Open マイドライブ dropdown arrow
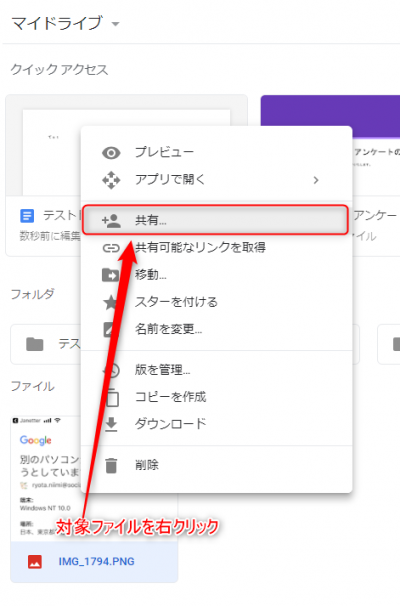Screen dimensions: 400x606 click(115, 24)
